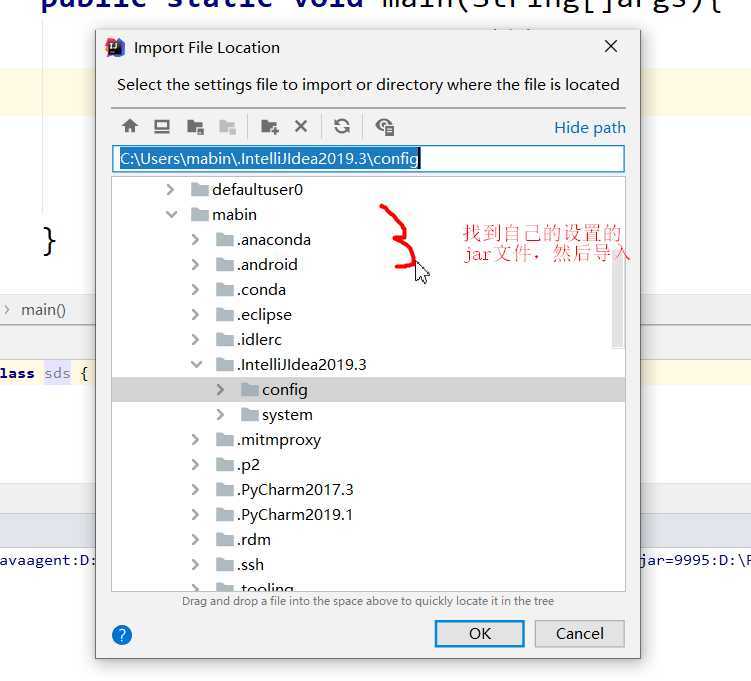Click the IntelliJ logo in dialog title
The width and height of the screenshot is (751, 681).
[115, 47]
